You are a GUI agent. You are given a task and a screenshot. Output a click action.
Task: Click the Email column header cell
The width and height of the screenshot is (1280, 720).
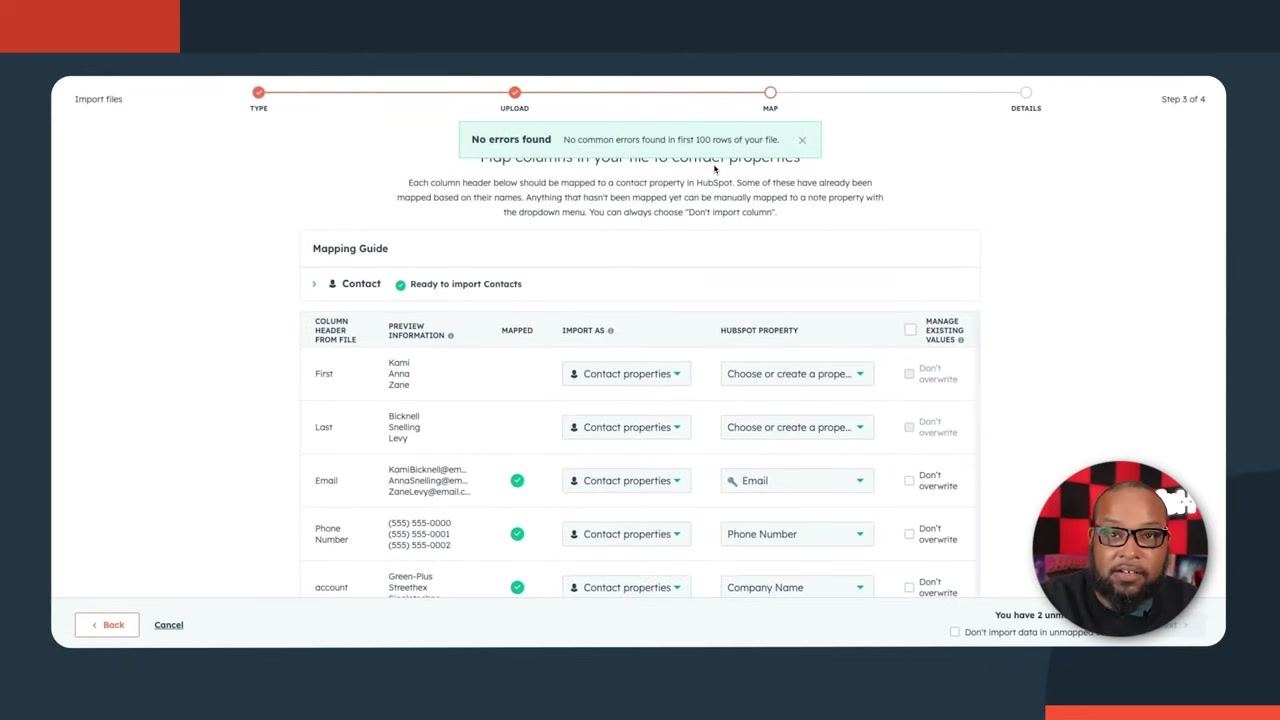click(327, 481)
